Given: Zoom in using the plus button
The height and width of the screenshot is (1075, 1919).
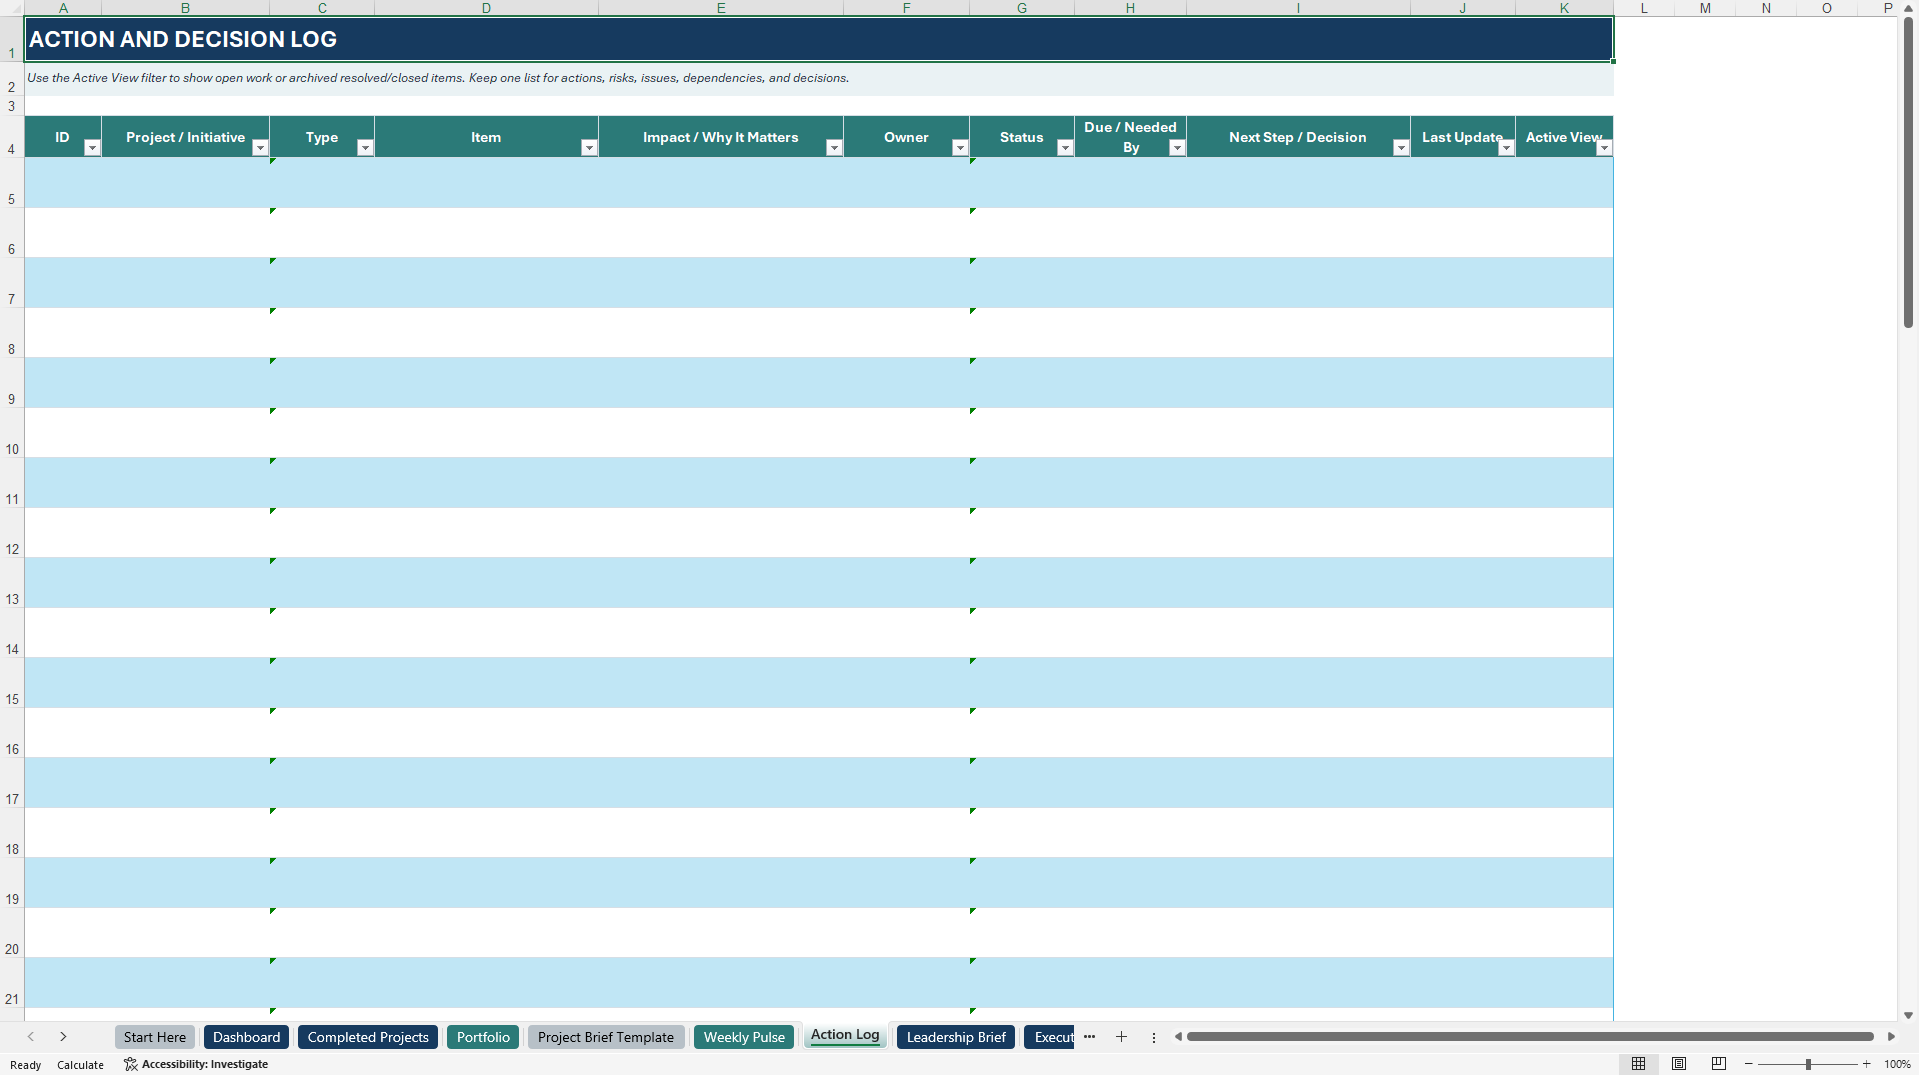Looking at the screenshot, I should click(1866, 1064).
